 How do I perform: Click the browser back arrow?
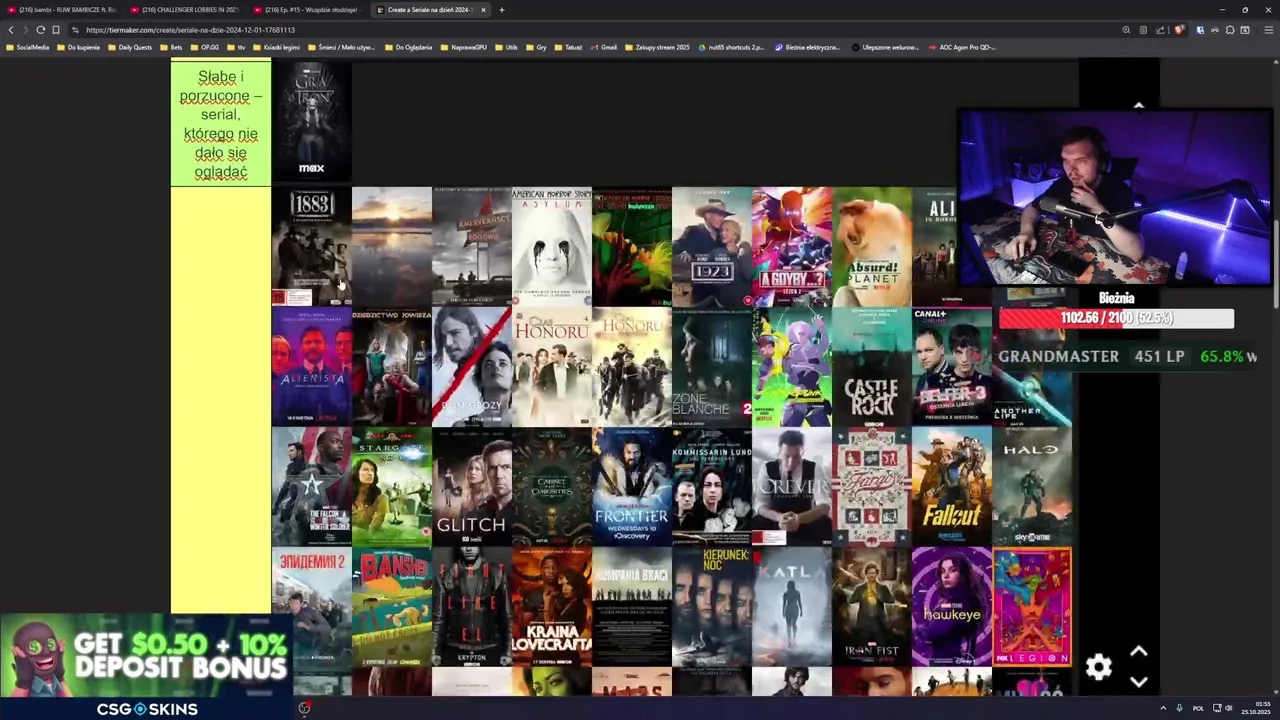pos(11,30)
